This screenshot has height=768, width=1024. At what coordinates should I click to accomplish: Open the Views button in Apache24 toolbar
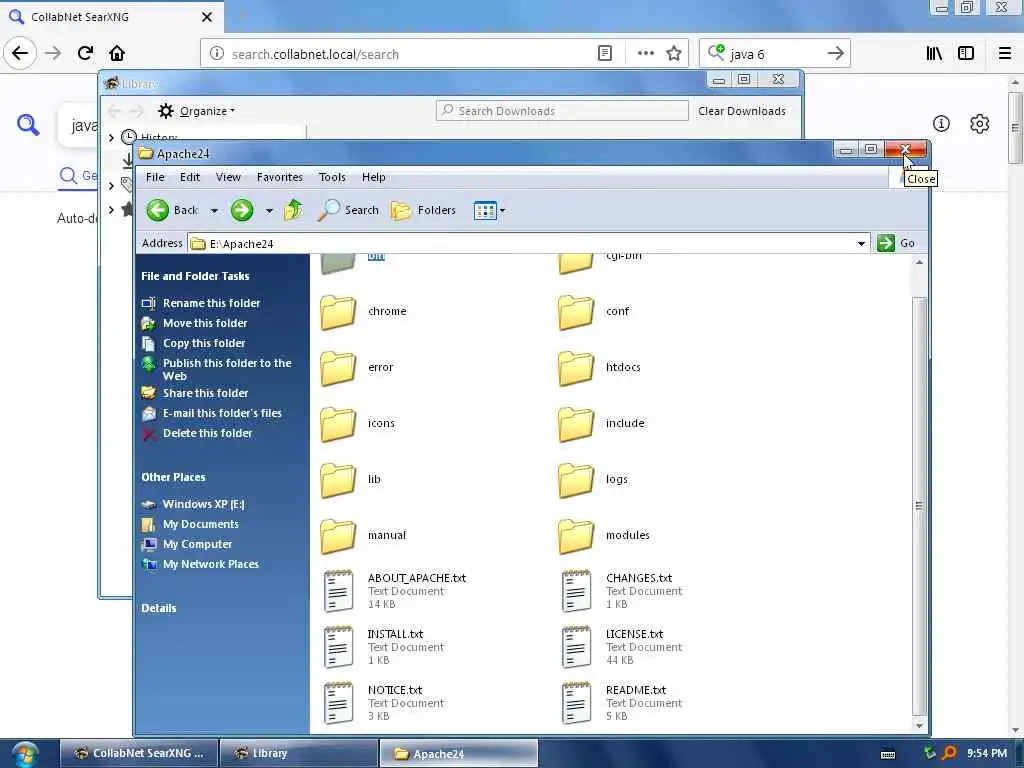click(x=485, y=210)
